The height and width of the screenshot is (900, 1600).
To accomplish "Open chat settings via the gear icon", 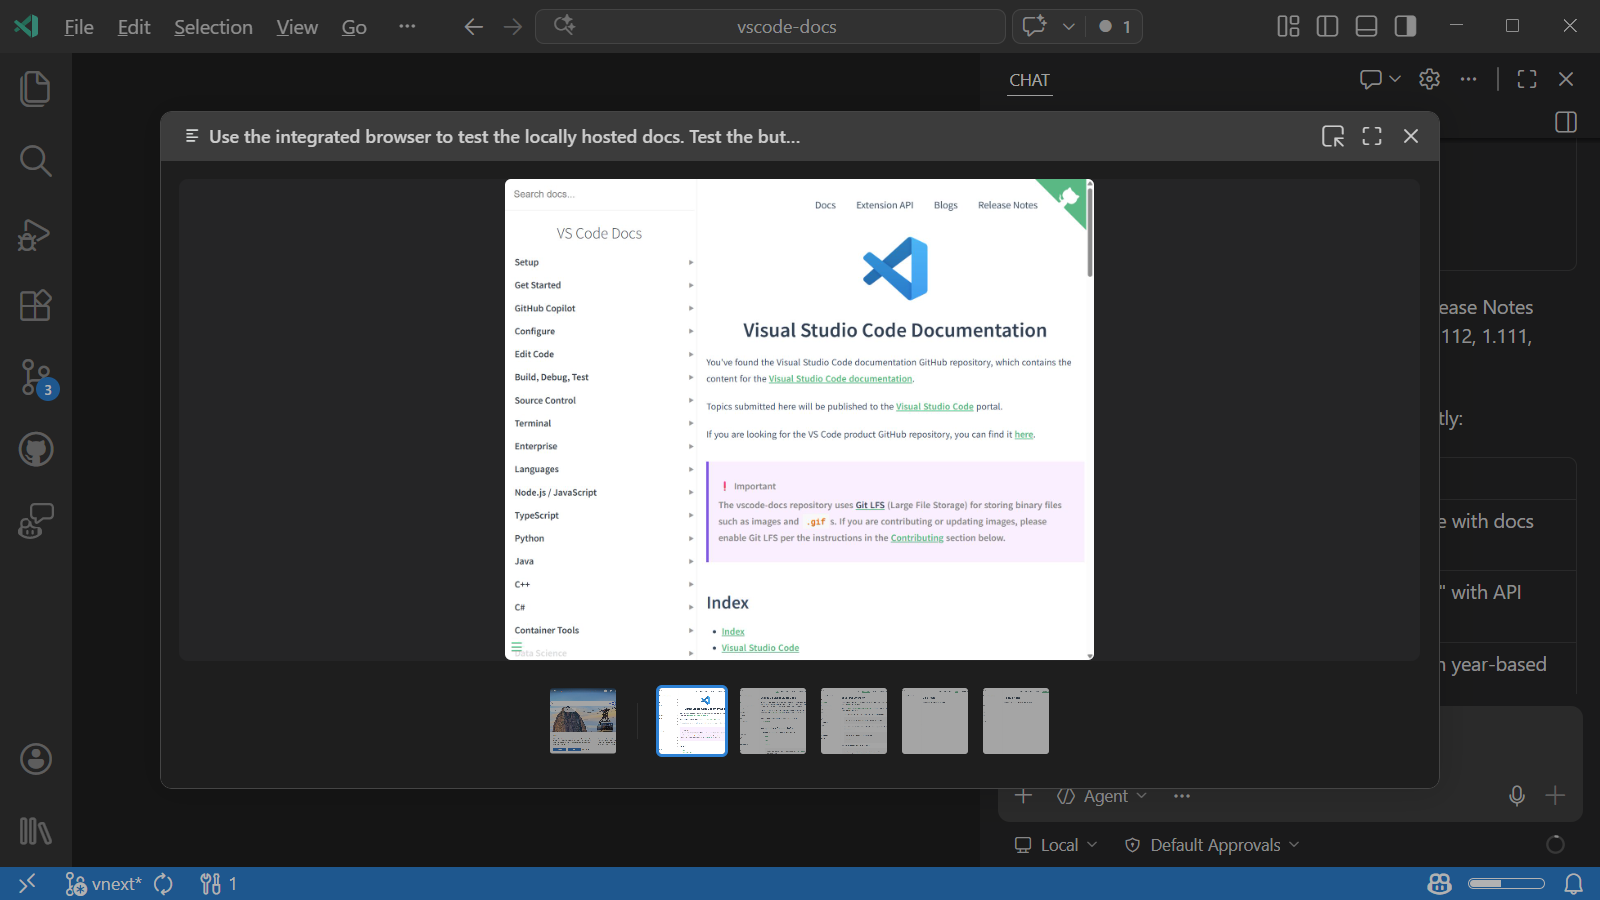I will point(1429,79).
